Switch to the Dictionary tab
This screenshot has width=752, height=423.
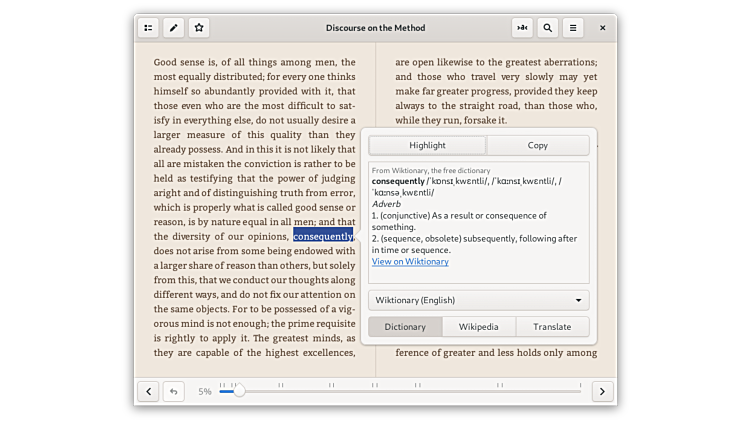click(x=405, y=327)
